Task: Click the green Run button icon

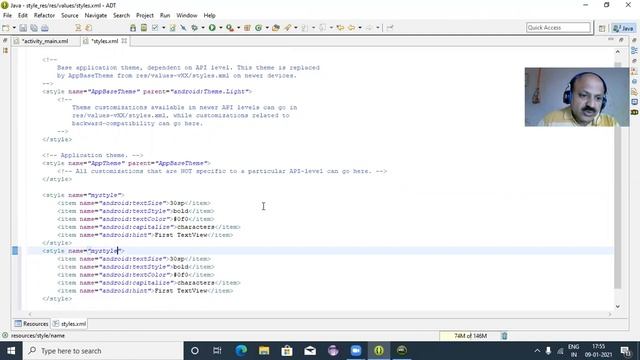Action: tap(212, 28)
